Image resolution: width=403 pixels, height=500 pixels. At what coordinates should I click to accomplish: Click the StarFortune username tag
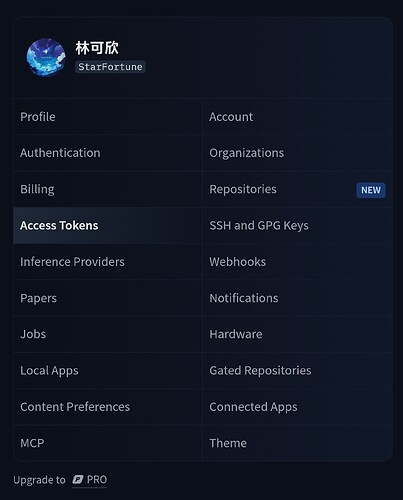click(x=110, y=67)
